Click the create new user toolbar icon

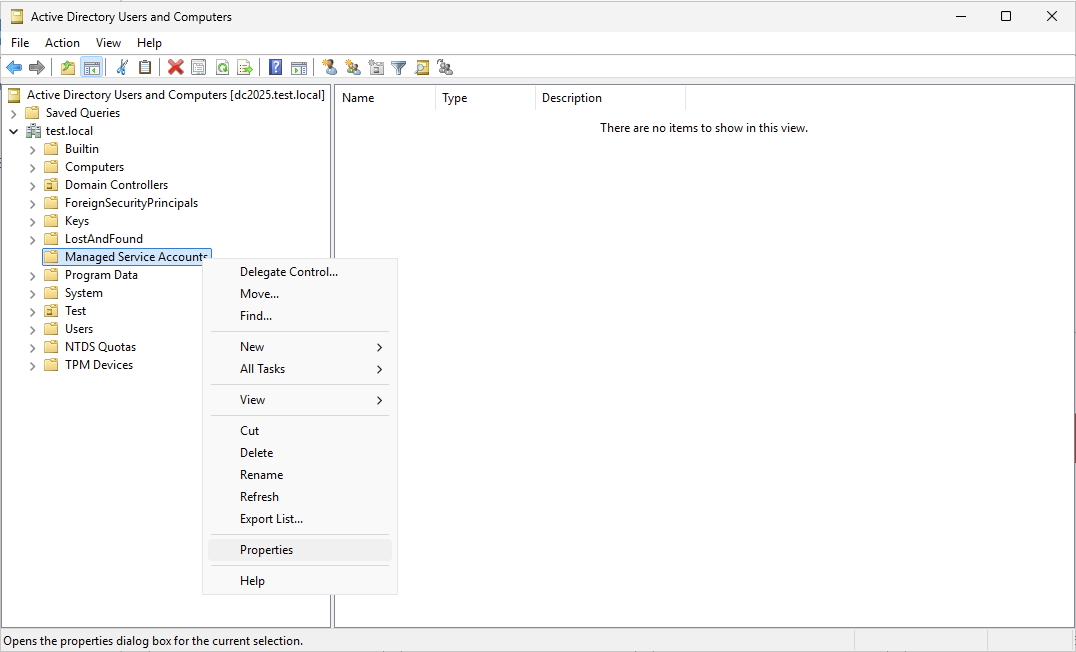pyautogui.click(x=330, y=67)
